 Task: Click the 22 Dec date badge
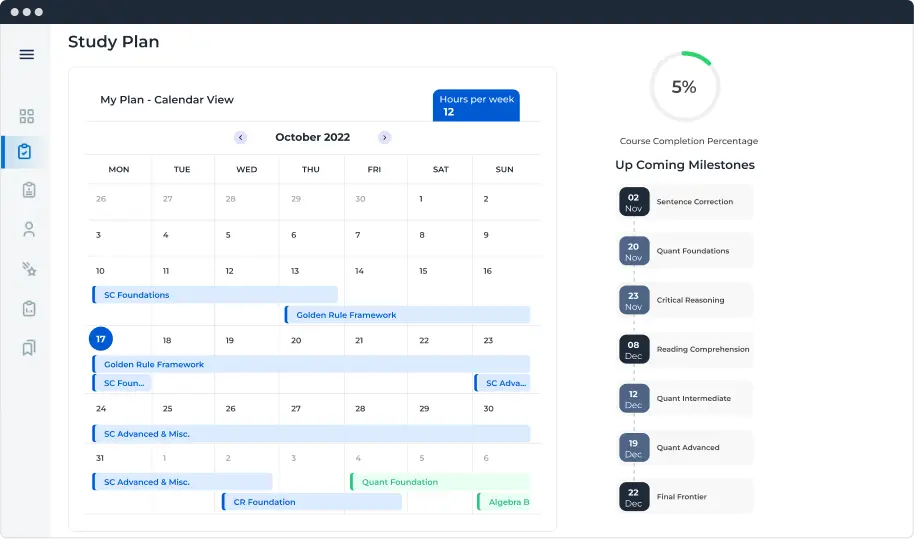pyautogui.click(x=634, y=497)
